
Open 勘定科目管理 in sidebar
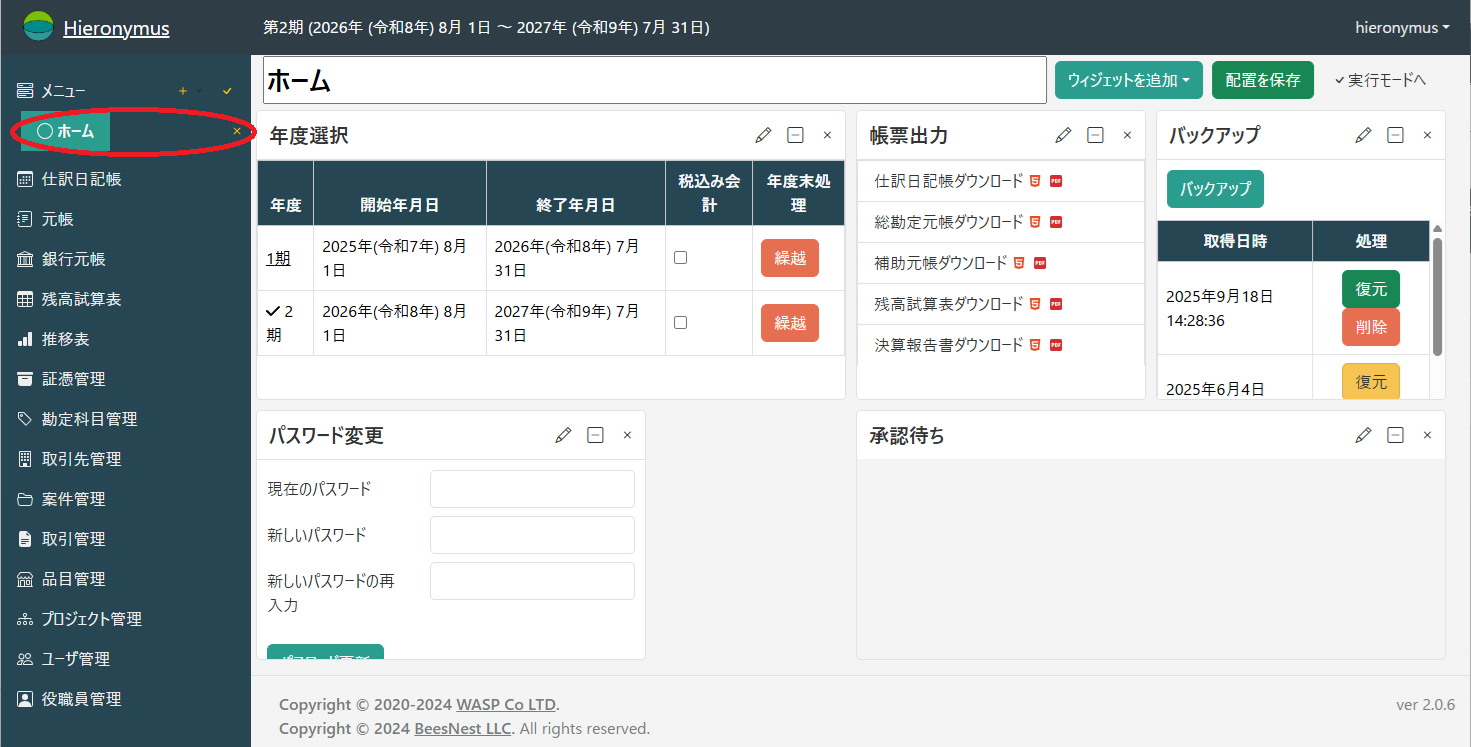[x=89, y=419]
